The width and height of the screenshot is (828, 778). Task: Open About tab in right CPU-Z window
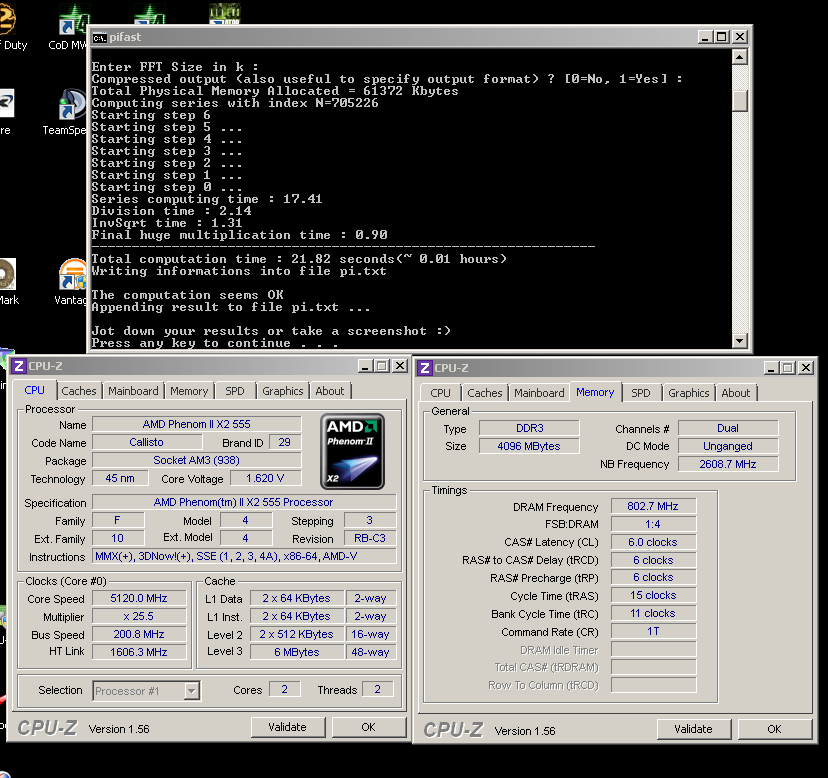(x=736, y=393)
